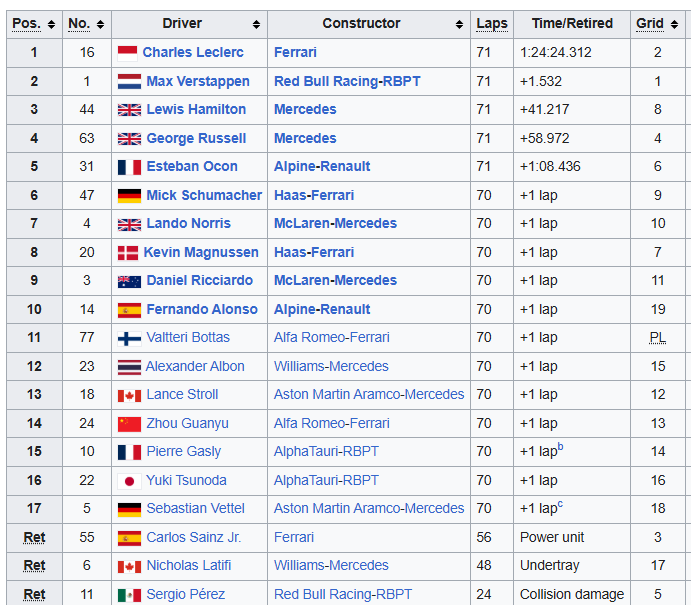This screenshot has width=691, height=605.
Task: Click Ret abbreviation in Carlos Sainz row
Action: pyautogui.click(x=34, y=538)
